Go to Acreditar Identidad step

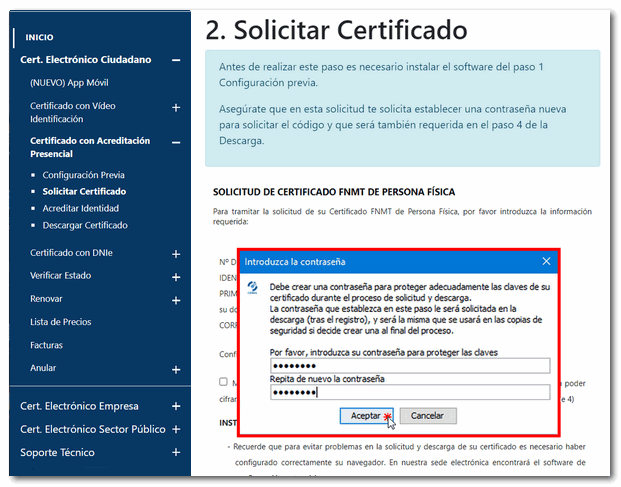80,208
